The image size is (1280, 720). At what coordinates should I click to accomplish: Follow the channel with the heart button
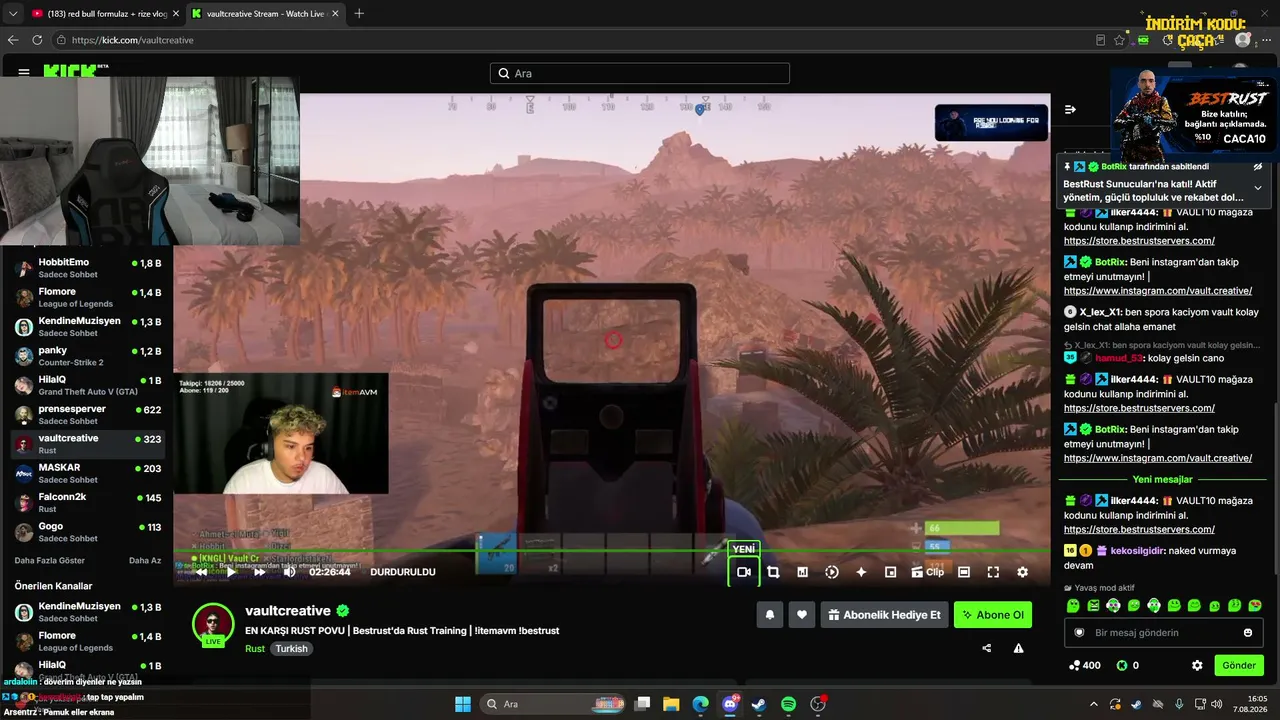801,615
